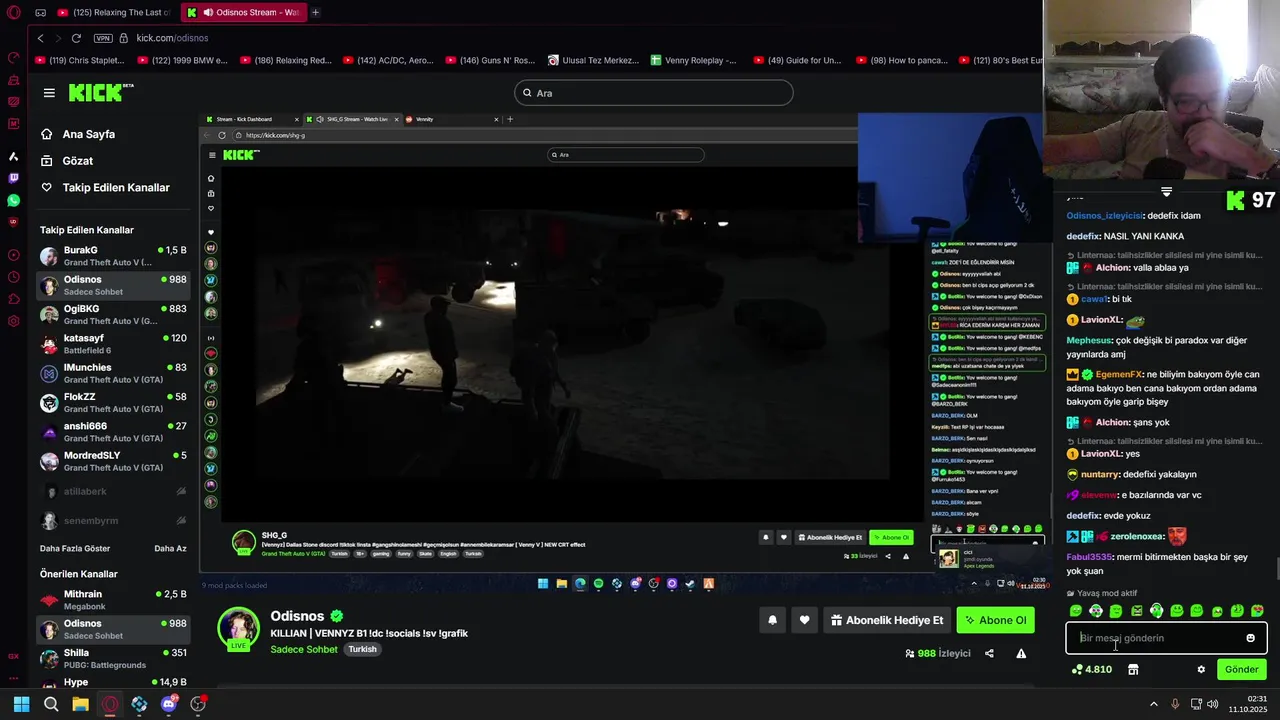Open katasayf Battlefield 6 channel
Screen dimensions: 1280x720
[113, 344]
